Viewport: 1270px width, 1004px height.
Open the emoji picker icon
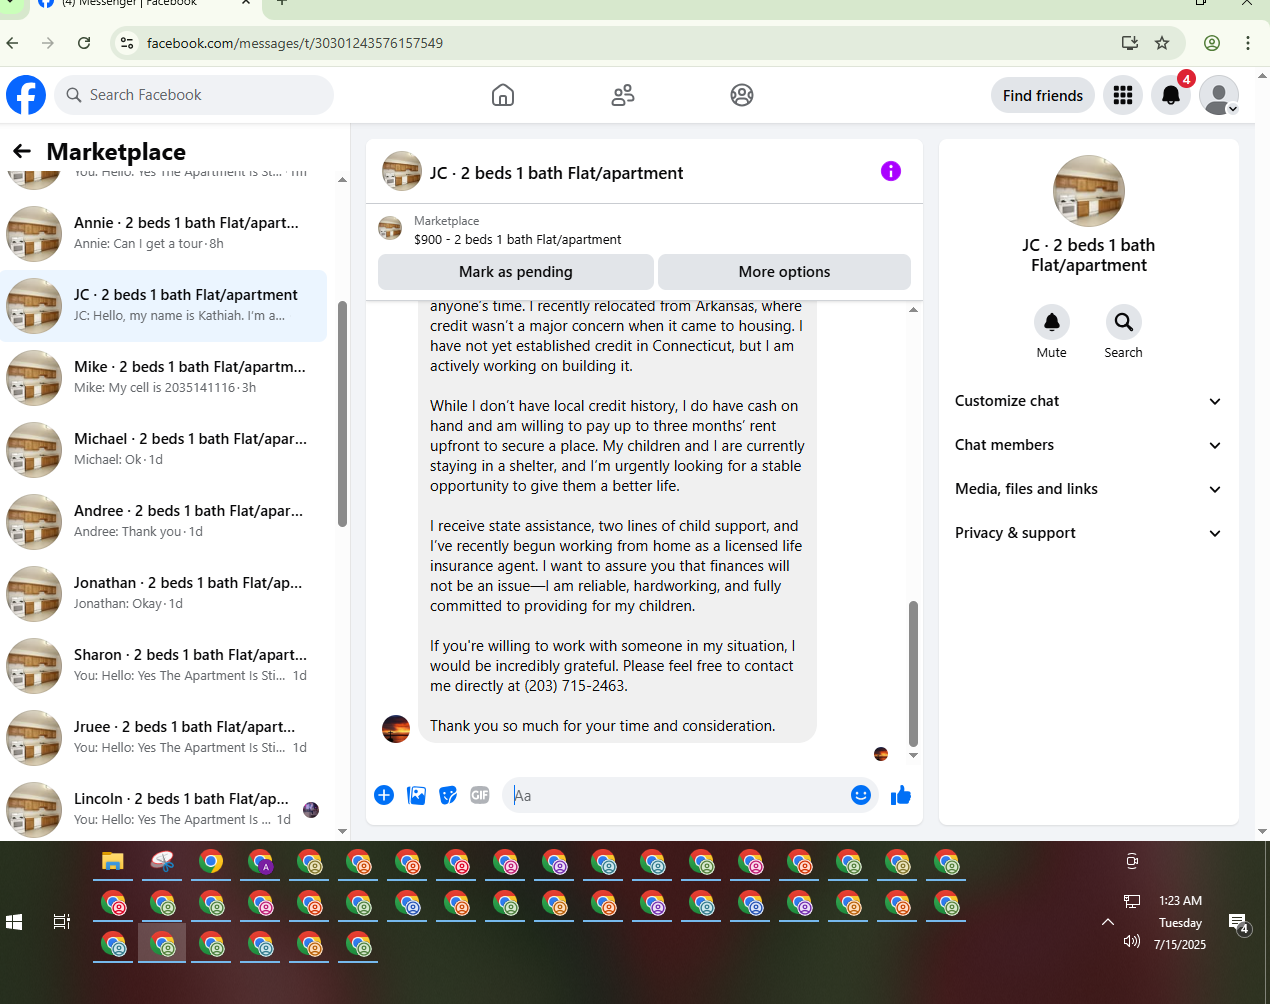point(861,795)
